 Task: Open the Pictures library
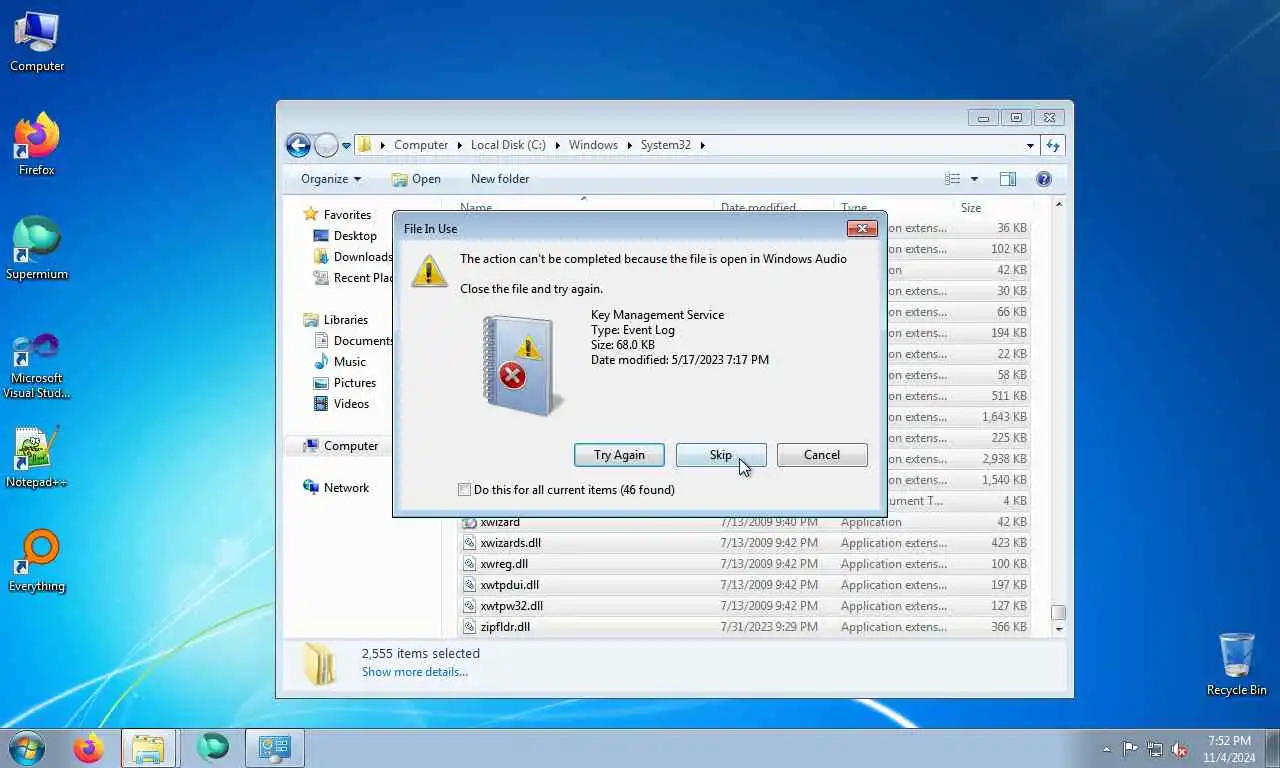[x=355, y=383]
